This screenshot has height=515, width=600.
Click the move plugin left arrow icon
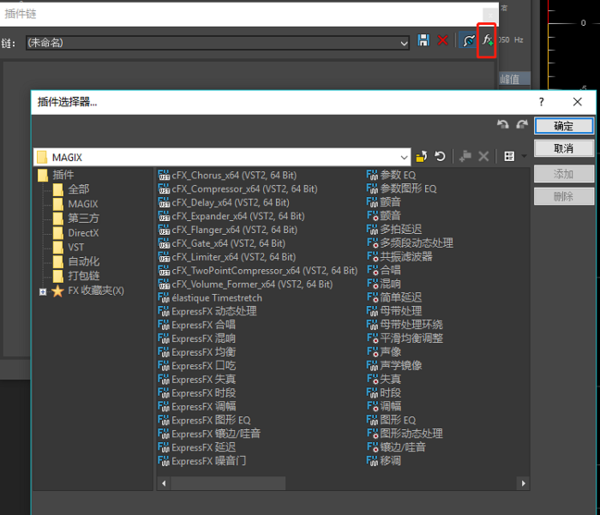[503, 124]
